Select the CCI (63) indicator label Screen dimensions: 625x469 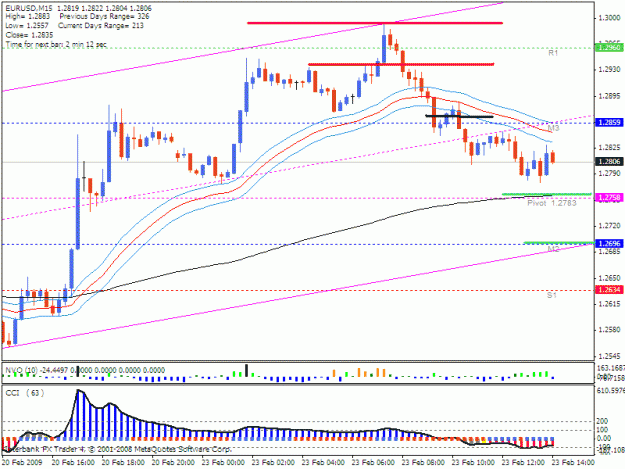[x=24, y=393]
